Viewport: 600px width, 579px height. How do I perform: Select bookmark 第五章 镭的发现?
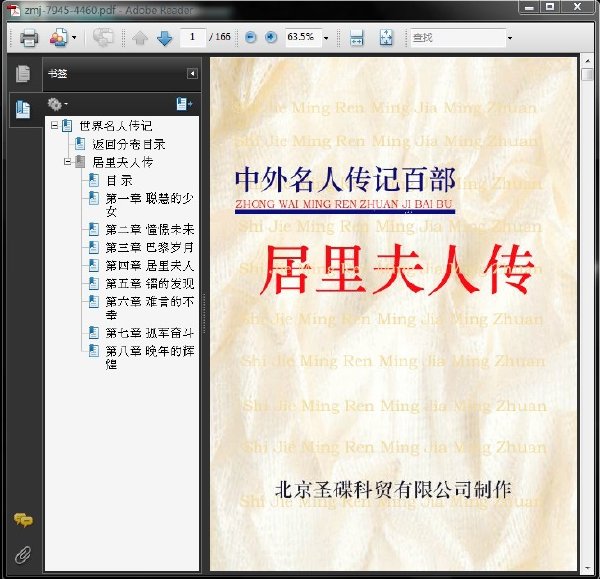point(150,284)
